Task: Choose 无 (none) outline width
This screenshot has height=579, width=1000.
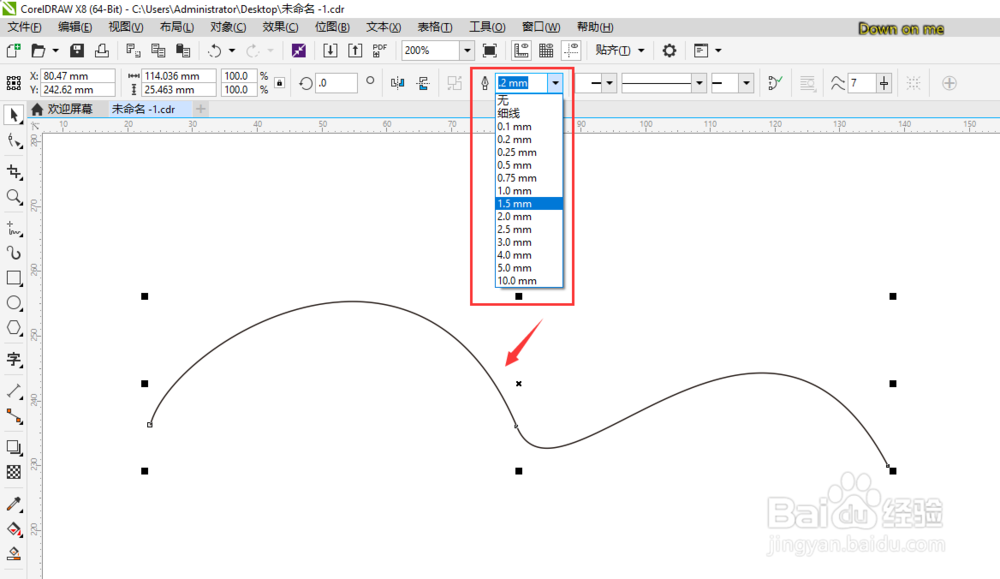Action: coord(529,101)
